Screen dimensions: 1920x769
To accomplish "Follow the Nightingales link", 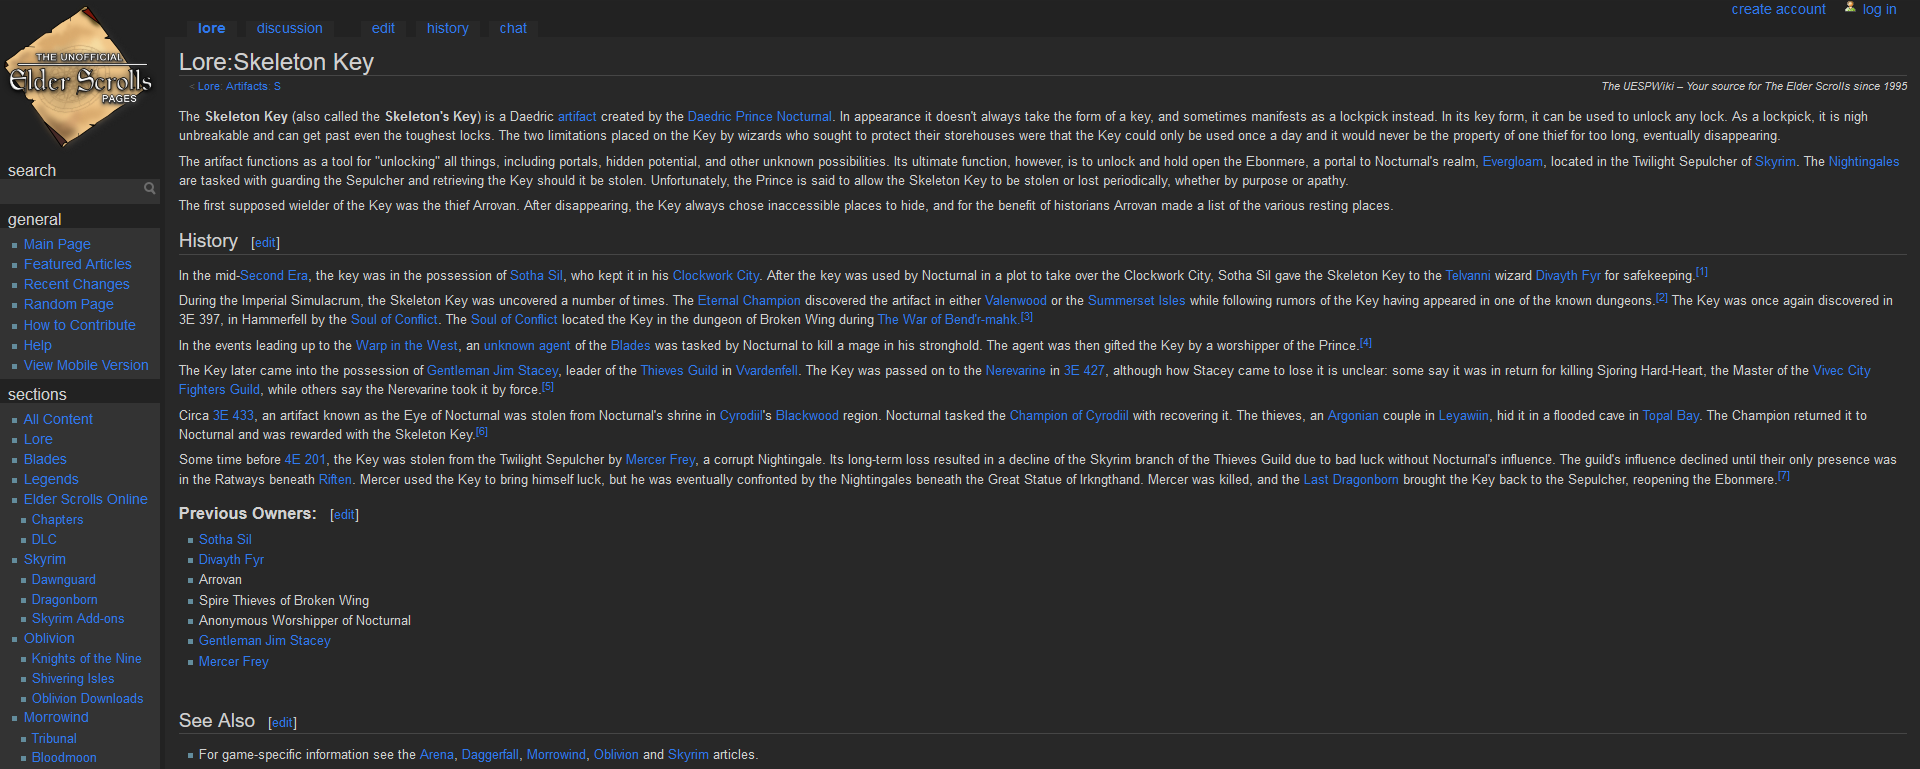I will (1863, 162).
